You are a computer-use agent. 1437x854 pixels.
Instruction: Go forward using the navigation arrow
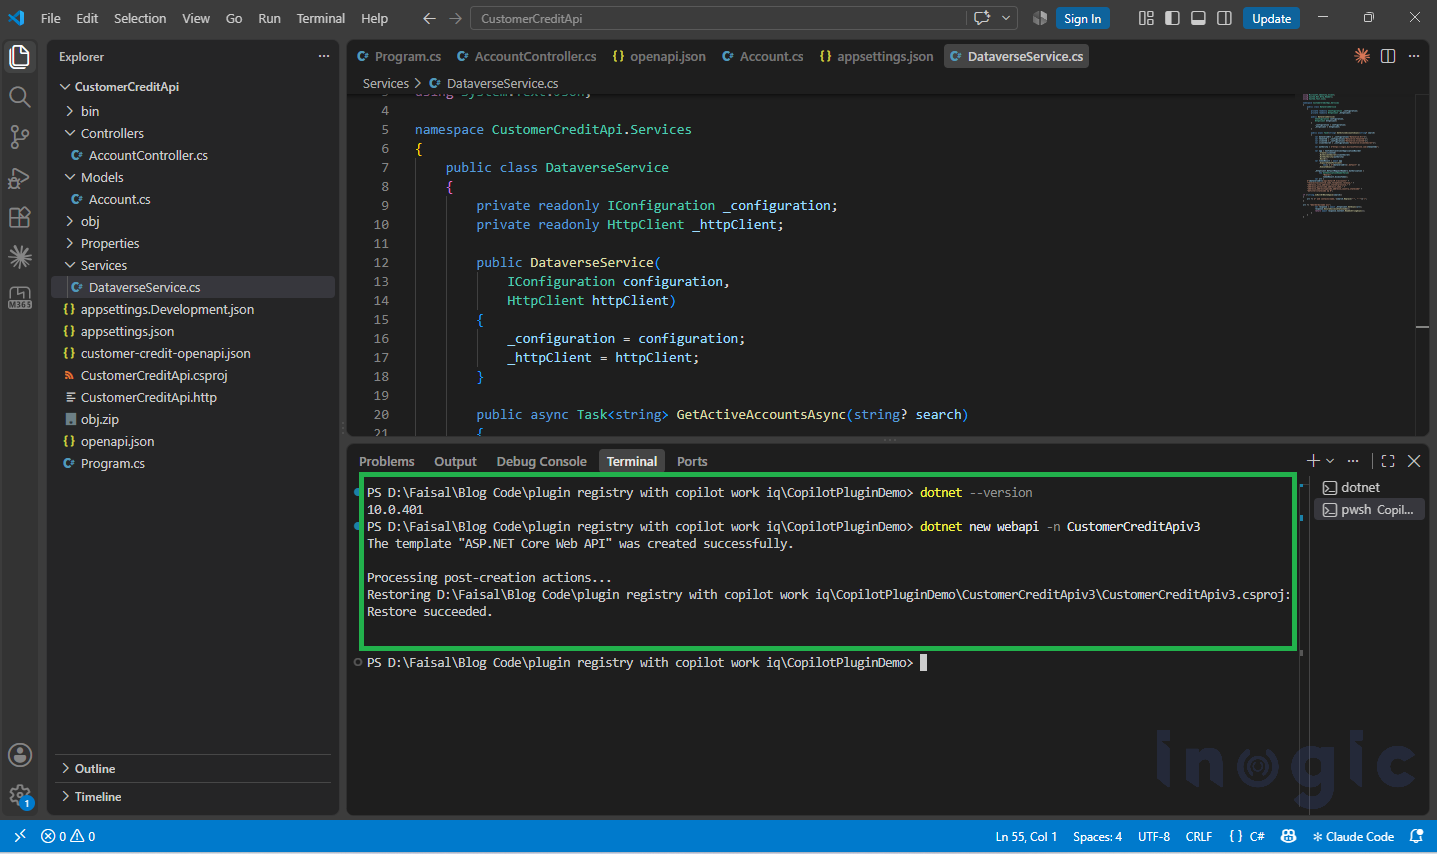coord(456,18)
